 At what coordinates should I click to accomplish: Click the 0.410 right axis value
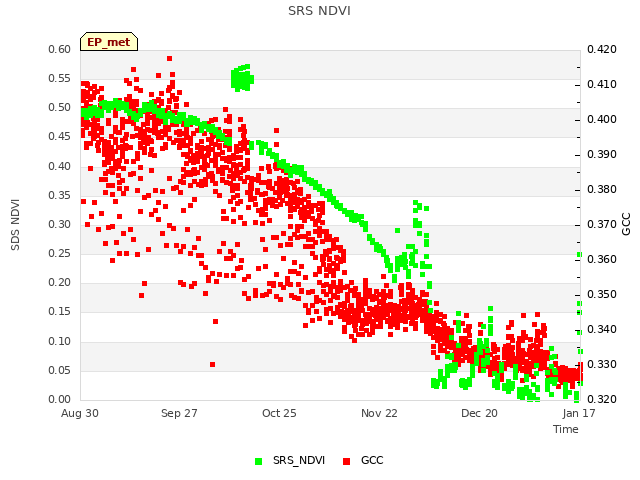tap(602, 84)
